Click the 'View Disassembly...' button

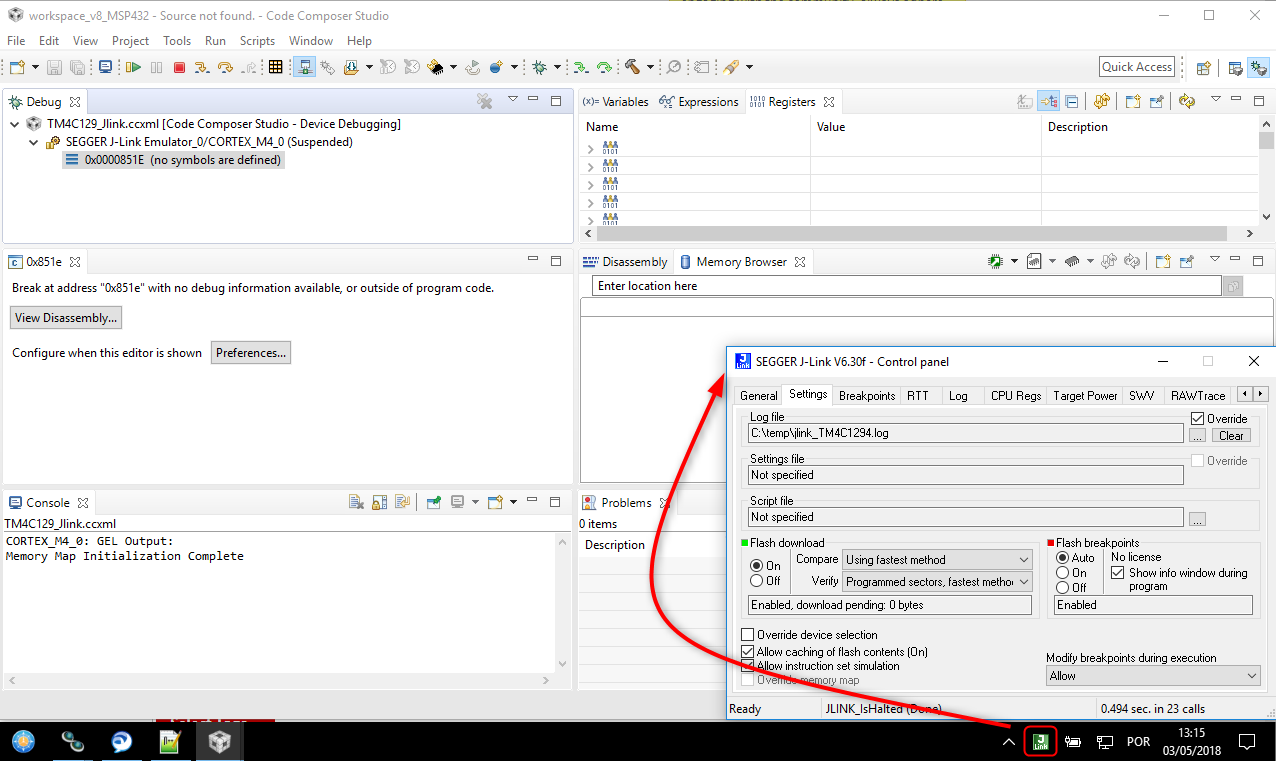[x=65, y=317]
